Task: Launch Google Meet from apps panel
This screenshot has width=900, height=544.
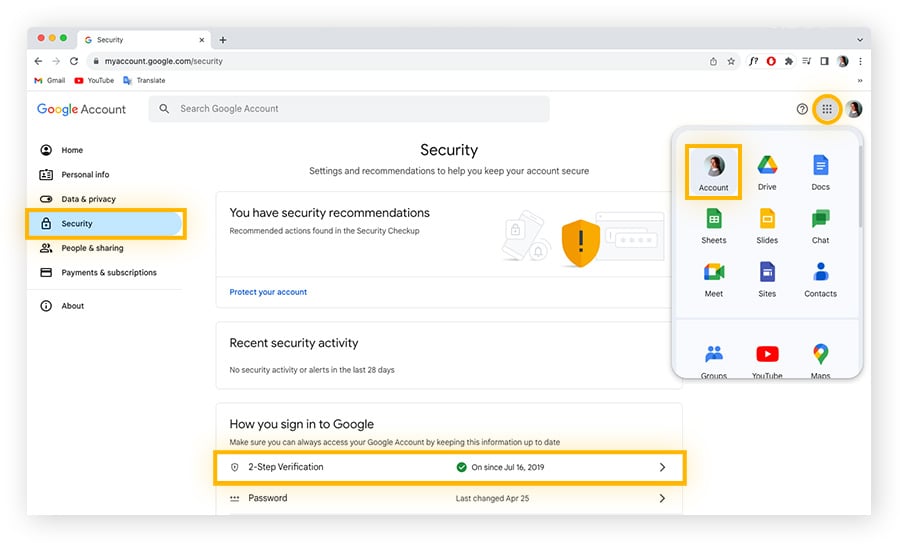Action: click(713, 279)
